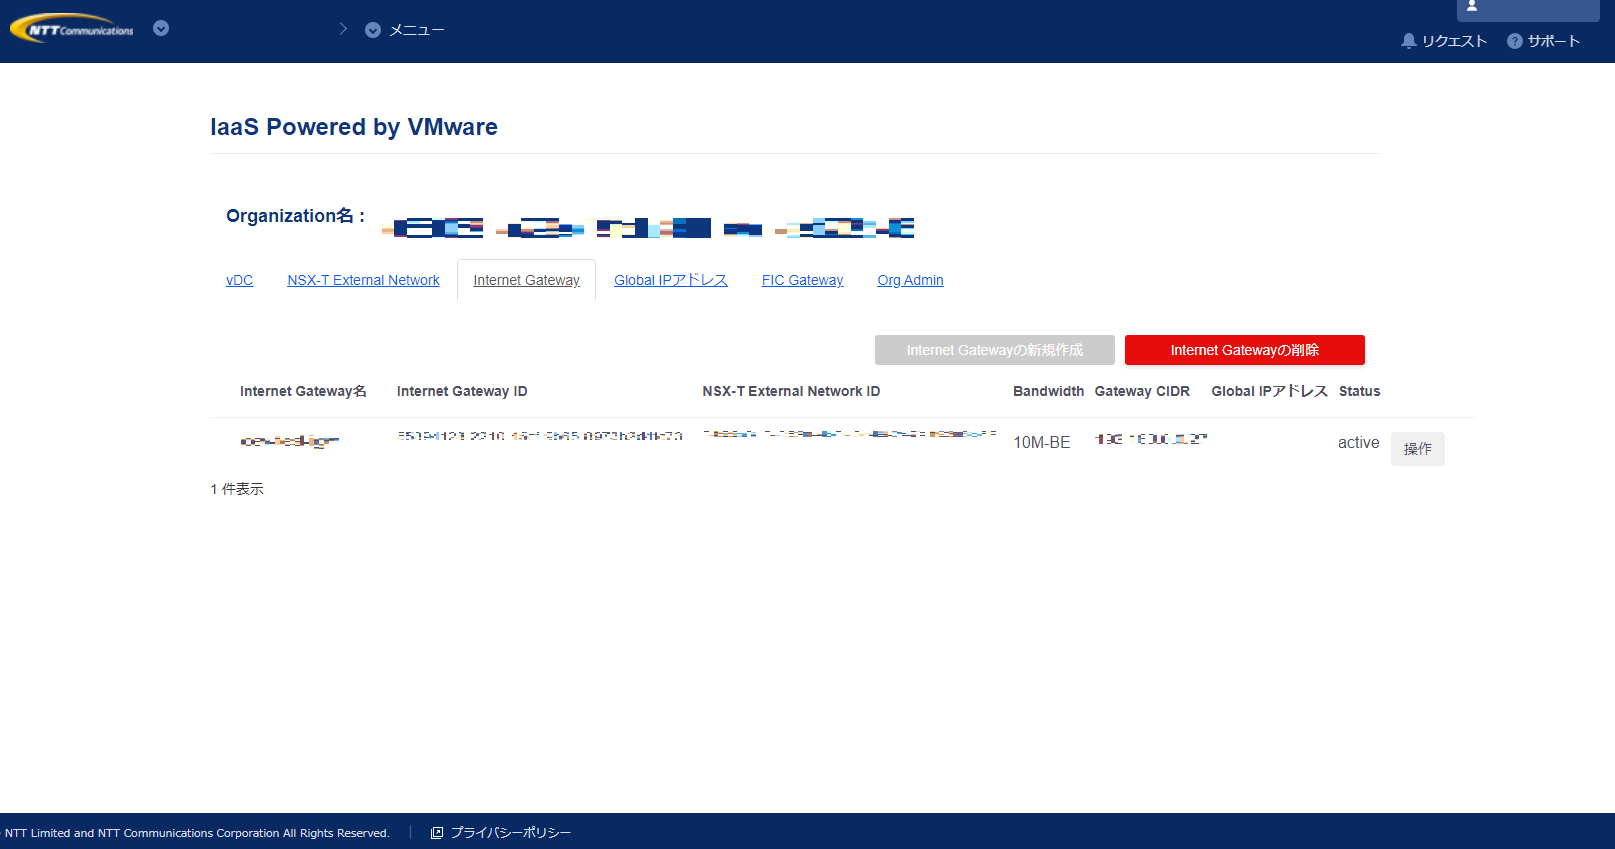Open the Global IPアドレス tab
The width and height of the screenshot is (1615, 849).
[671, 280]
